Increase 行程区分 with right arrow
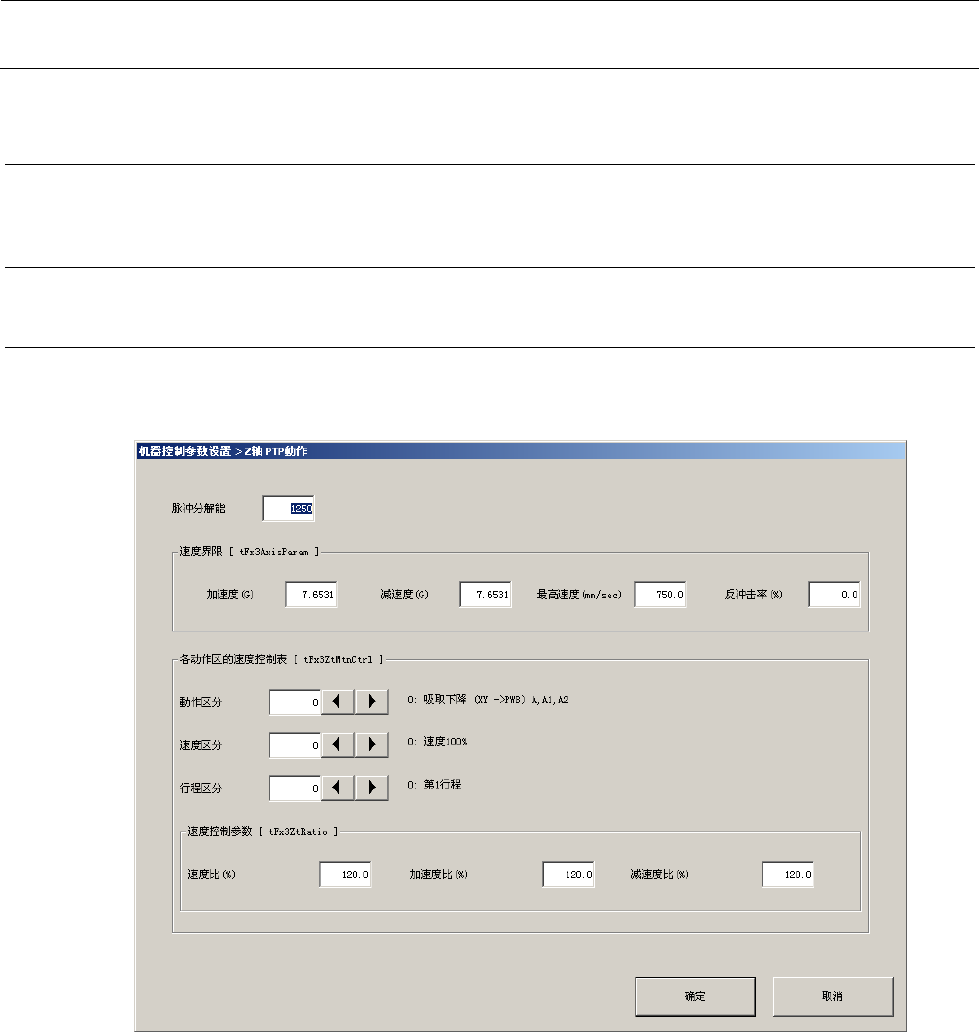This screenshot has width=979, height=1032. tap(371, 788)
